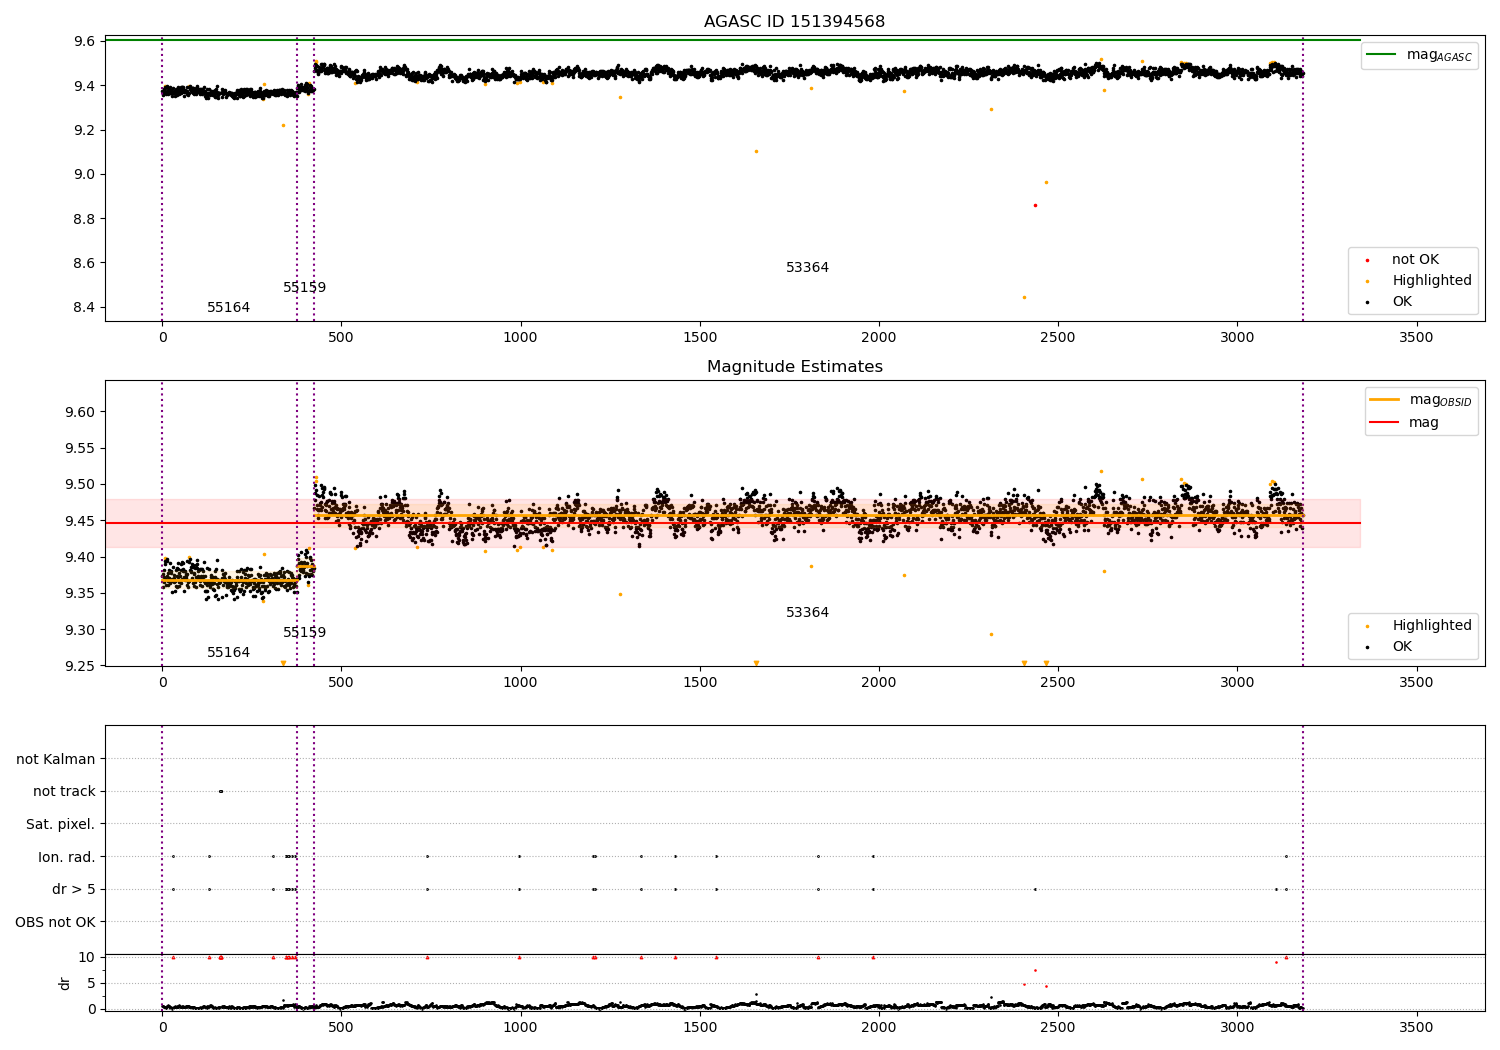Click the title 'AGASC ID 151394568'
This screenshot has height=1050, width=1500.
pos(794,22)
